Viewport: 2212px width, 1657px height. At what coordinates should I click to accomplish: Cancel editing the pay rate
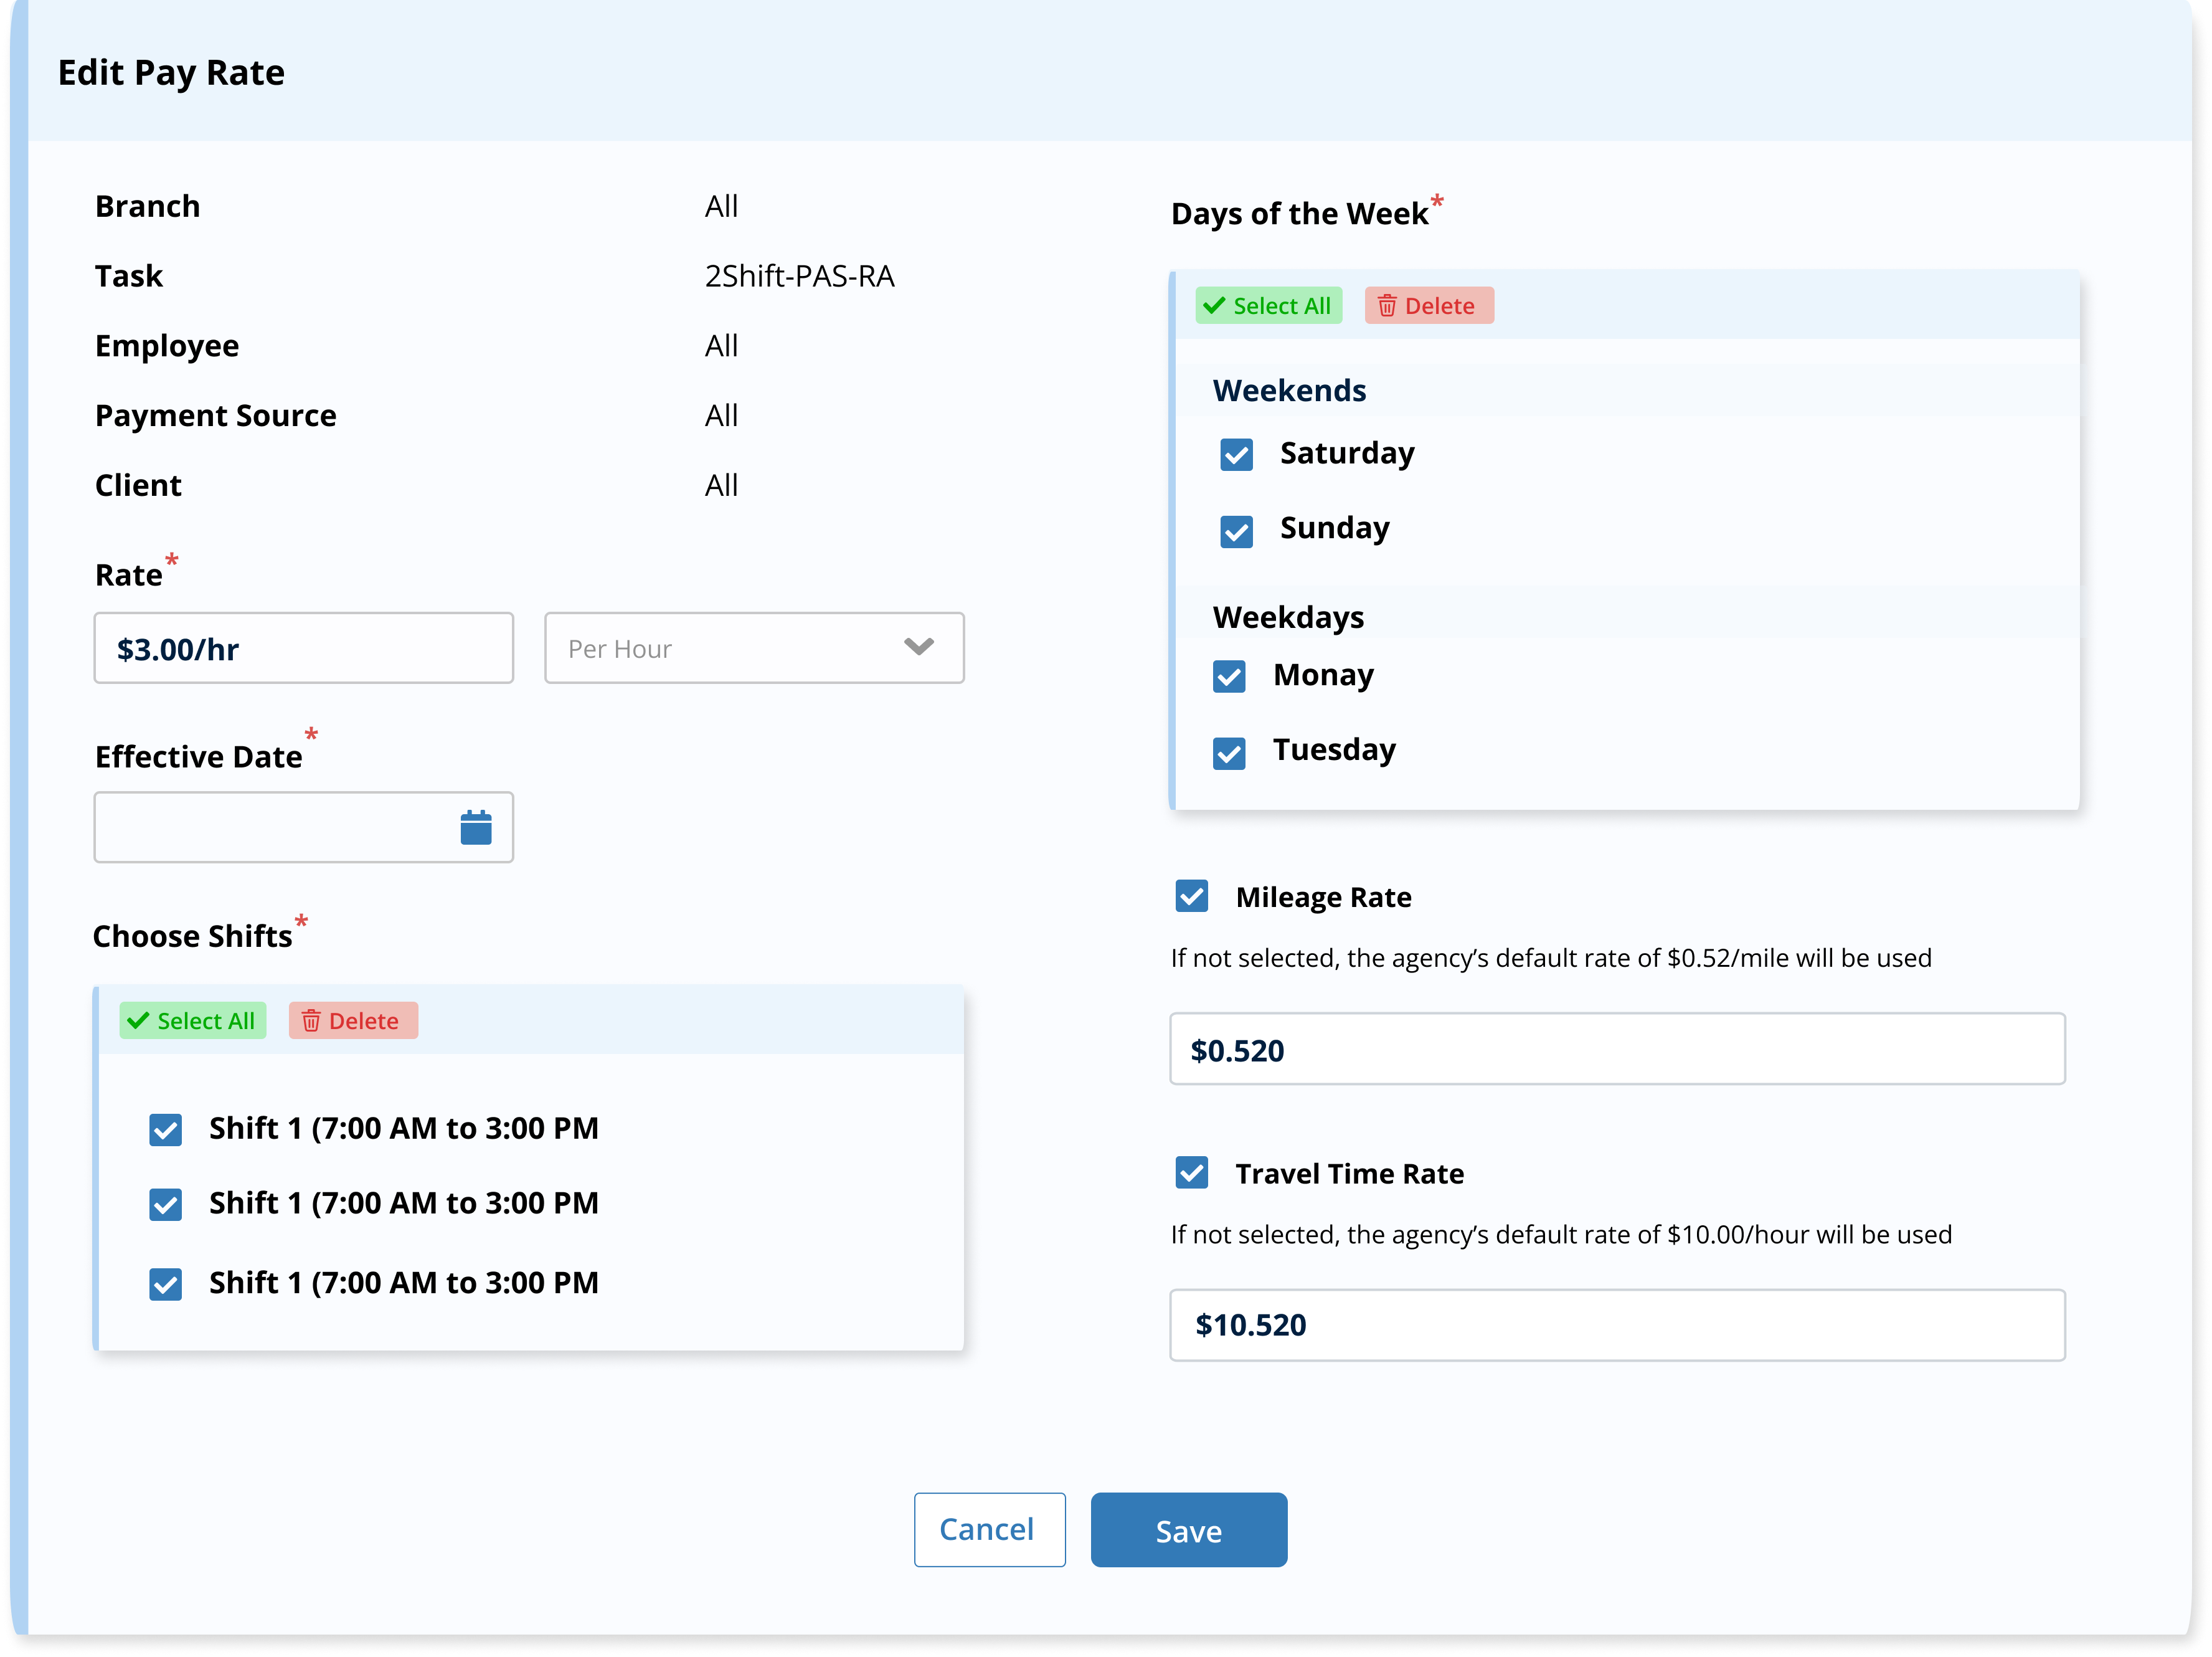[x=989, y=1529]
